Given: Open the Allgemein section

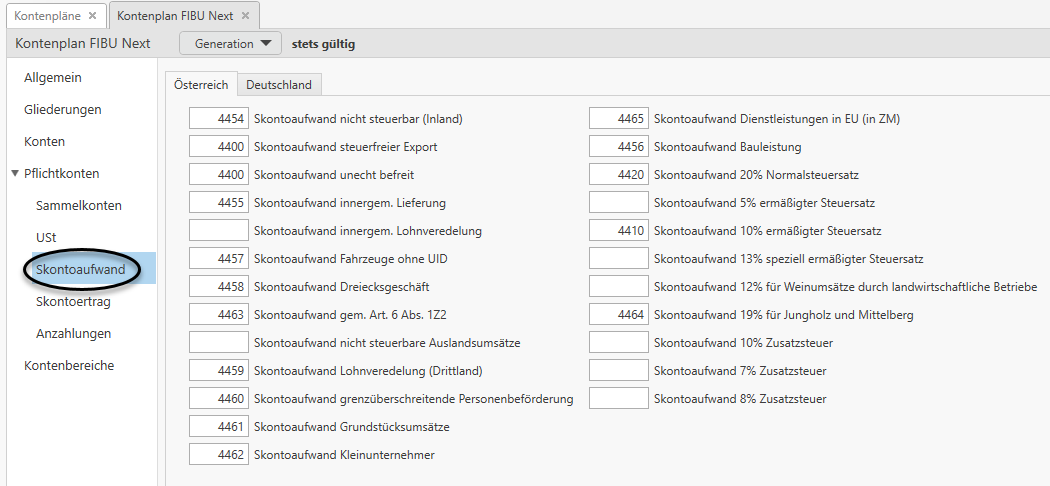Looking at the screenshot, I should pos(53,78).
